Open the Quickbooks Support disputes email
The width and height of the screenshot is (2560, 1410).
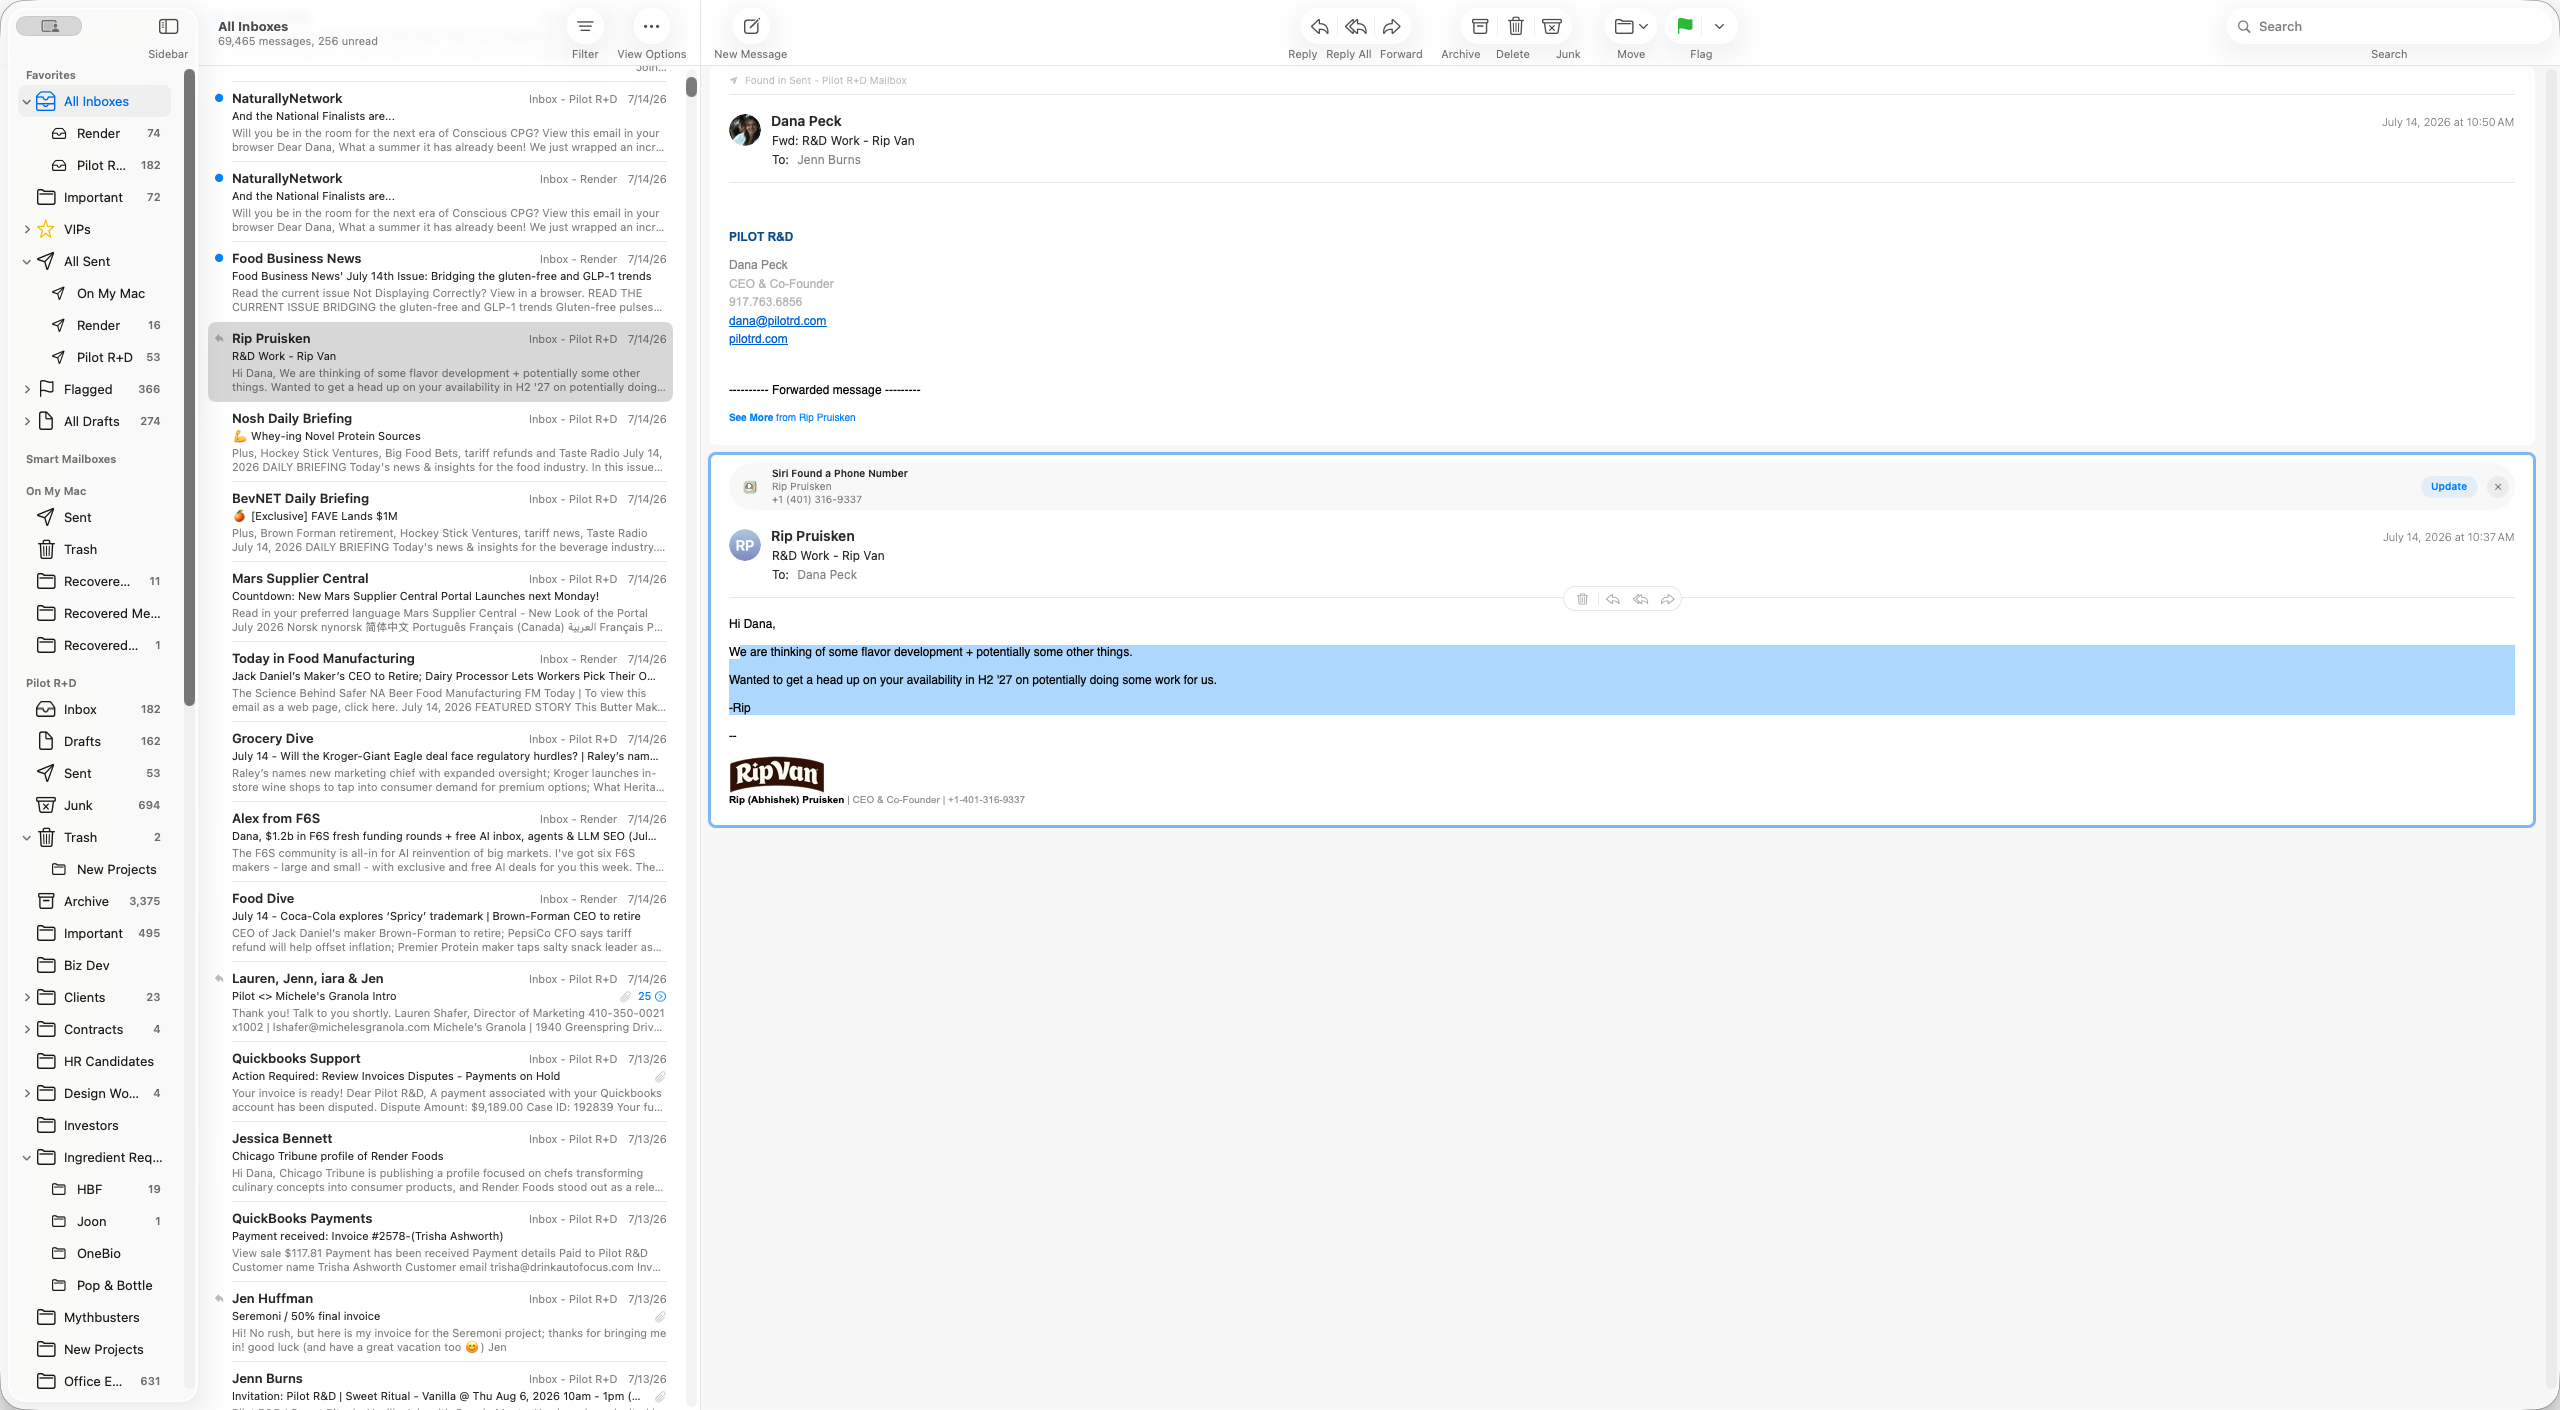[x=440, y=1083]
